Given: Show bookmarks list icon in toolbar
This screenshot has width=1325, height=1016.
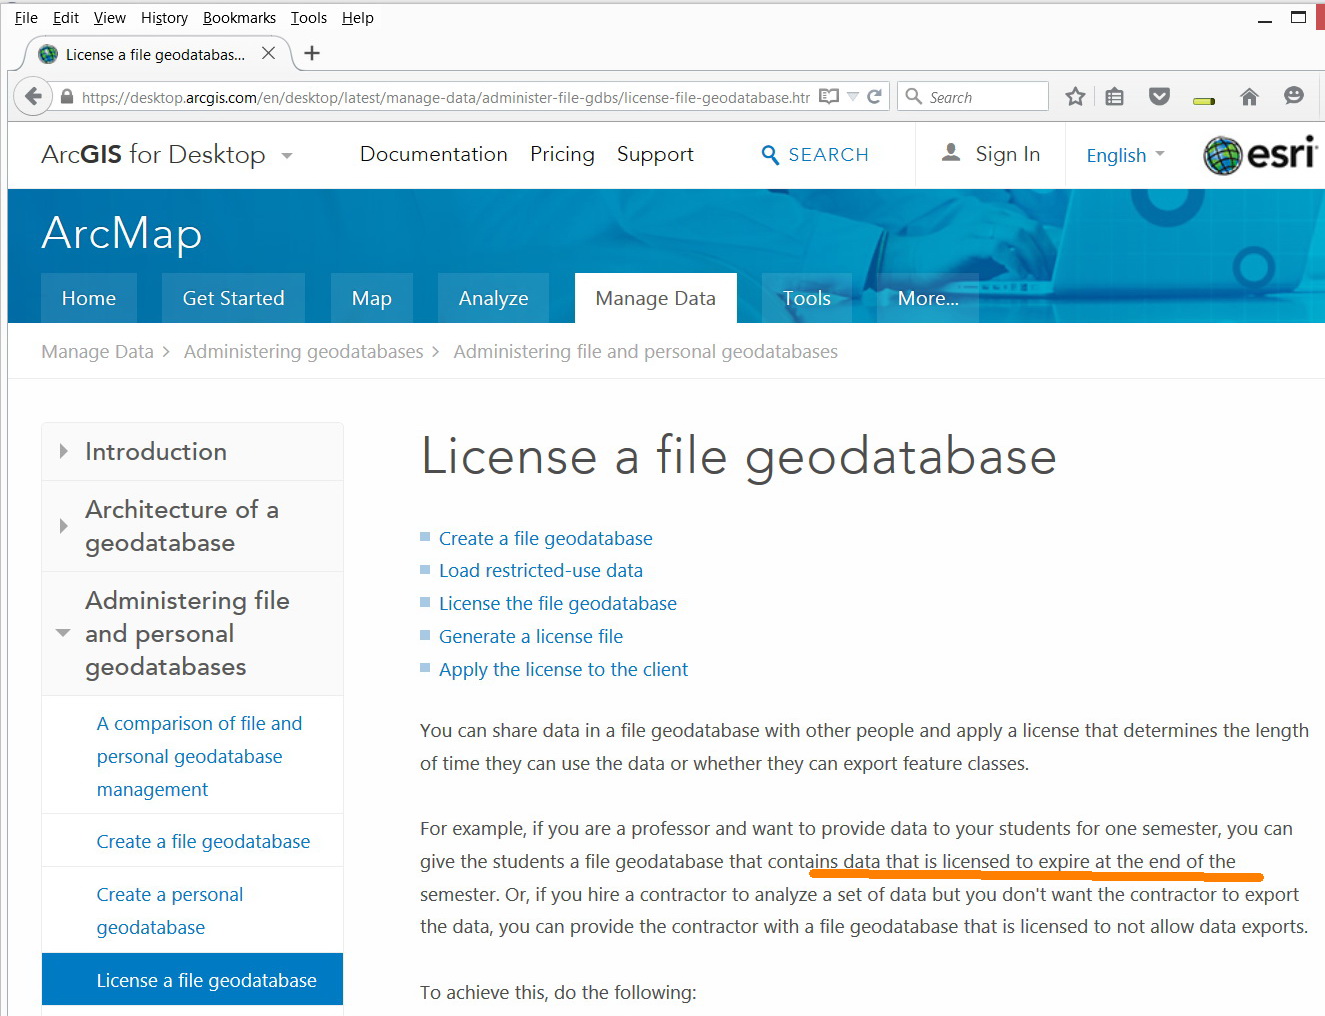Looking at the screenshot, I should tap(1115, 96).
